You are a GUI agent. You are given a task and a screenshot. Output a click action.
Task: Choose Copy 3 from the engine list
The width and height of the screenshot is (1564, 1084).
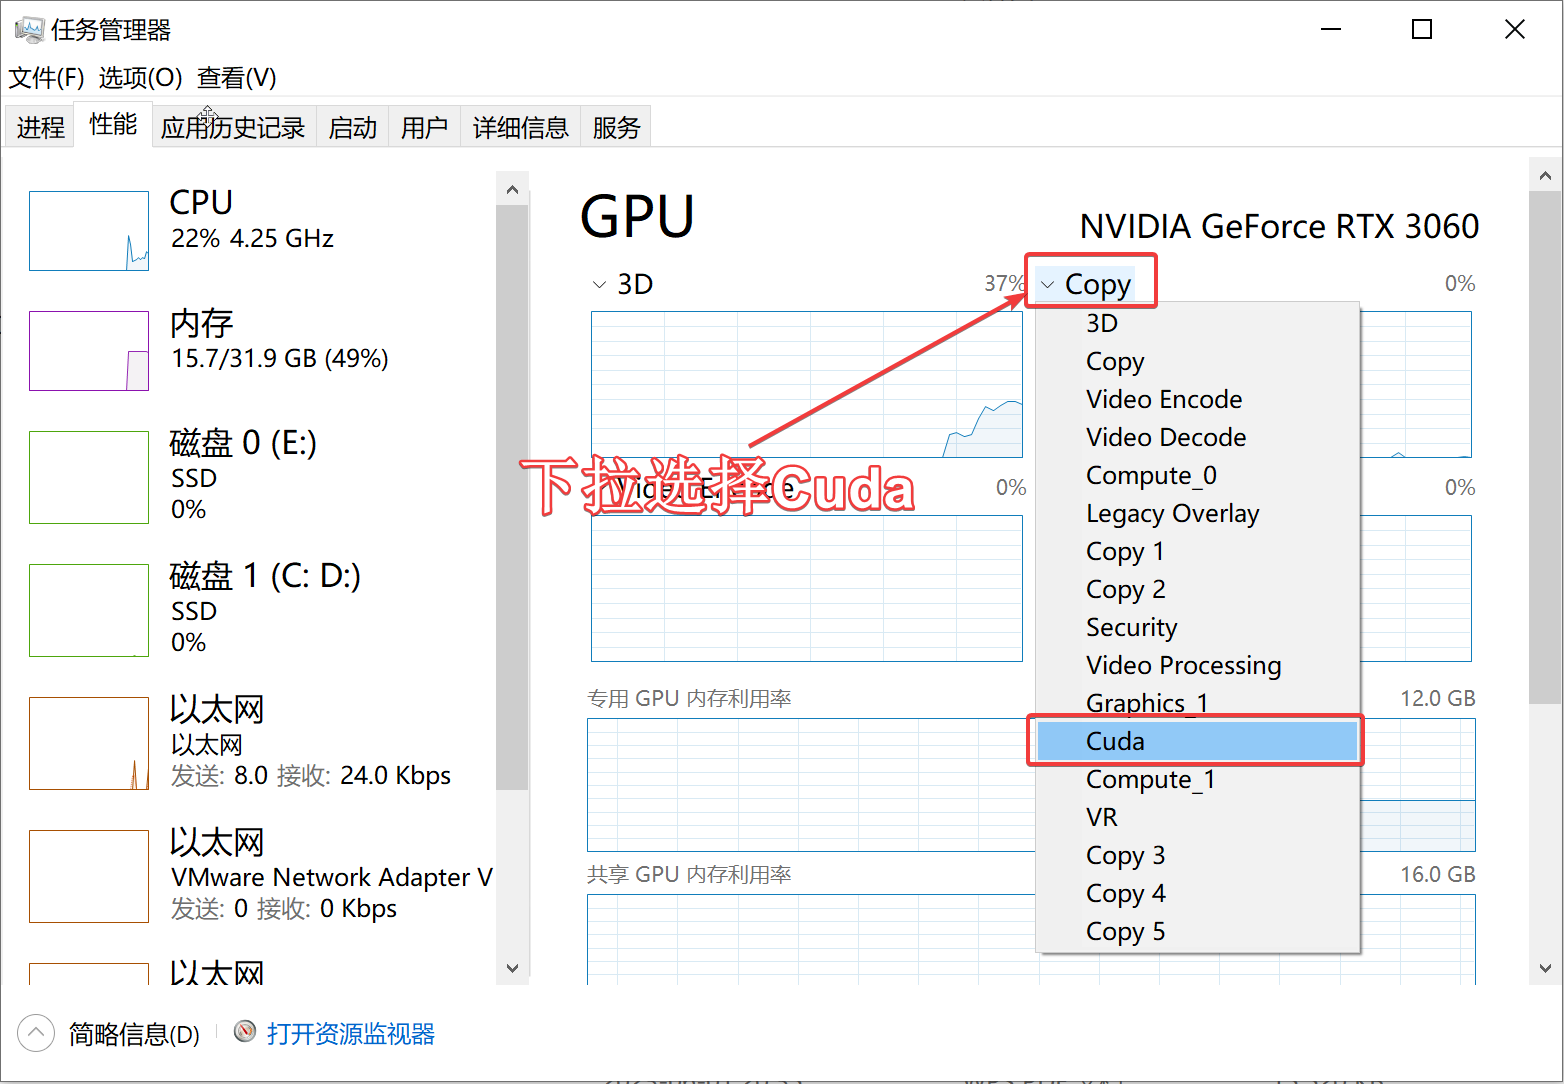point(1198,855)
